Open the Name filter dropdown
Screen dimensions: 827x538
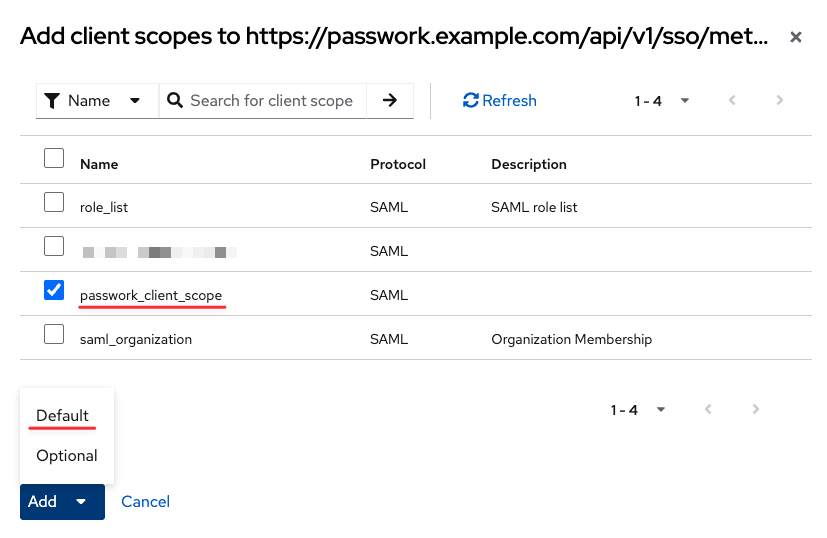coord(97,101)
